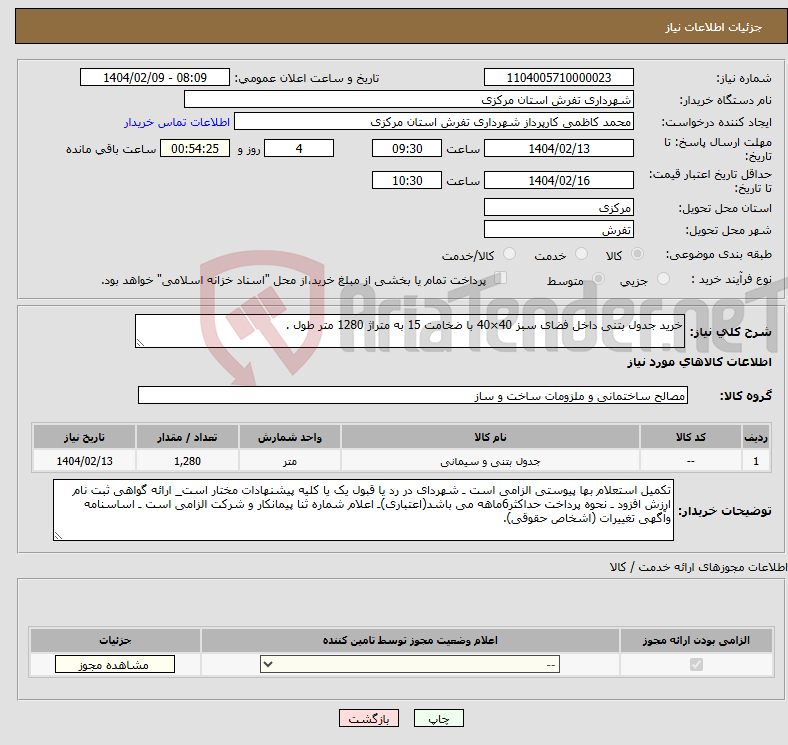Click the ایجاد کننده درخواست field
The image size is (788, 745).
434,122
